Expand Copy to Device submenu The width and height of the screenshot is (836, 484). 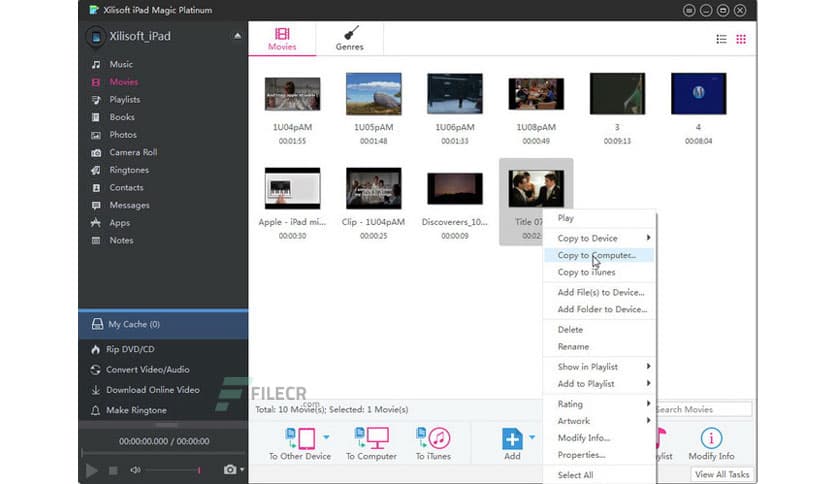click(648, 238)
